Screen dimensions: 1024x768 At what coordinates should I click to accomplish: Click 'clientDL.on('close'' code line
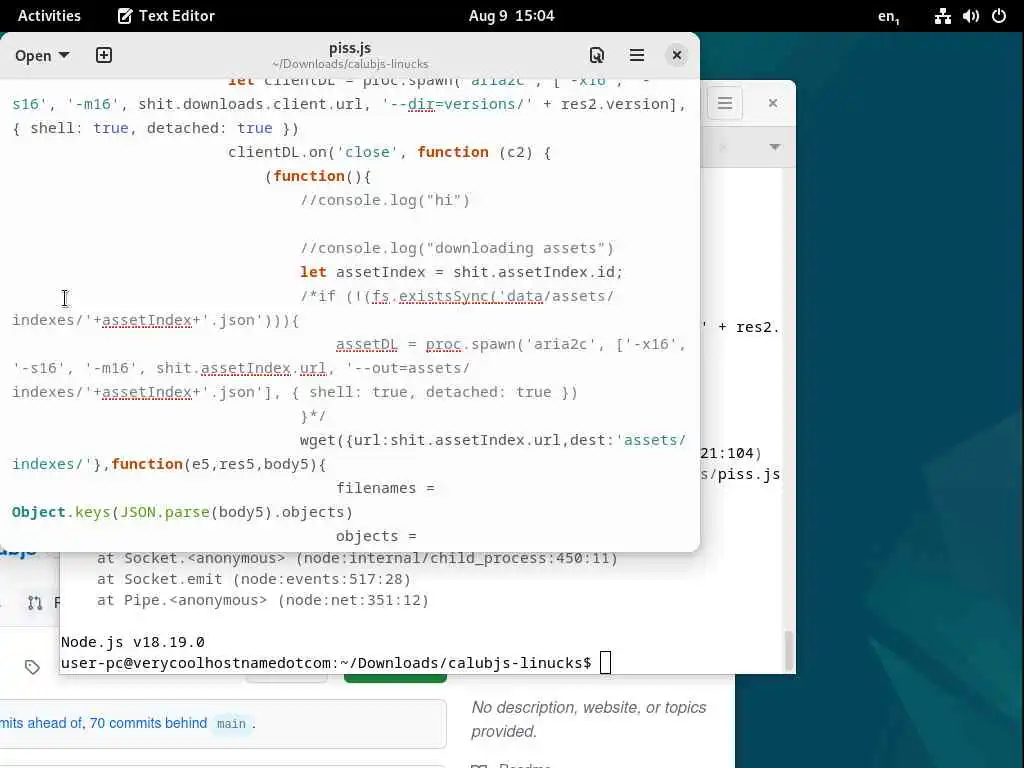click(x=389, y=152)
